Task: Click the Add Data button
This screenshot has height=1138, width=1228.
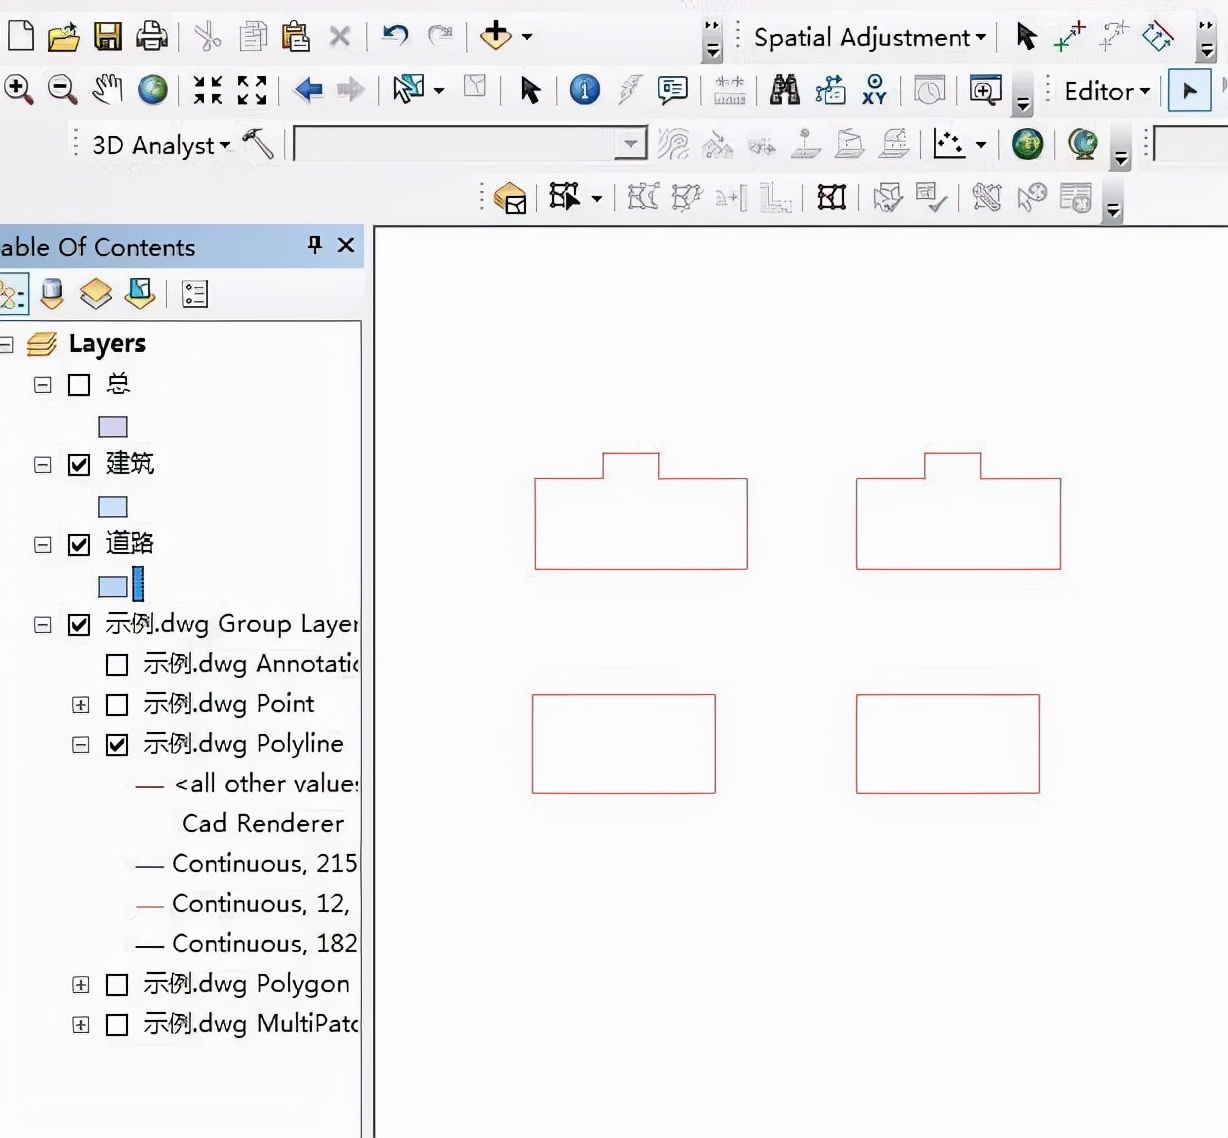Action: click(496, 35)
